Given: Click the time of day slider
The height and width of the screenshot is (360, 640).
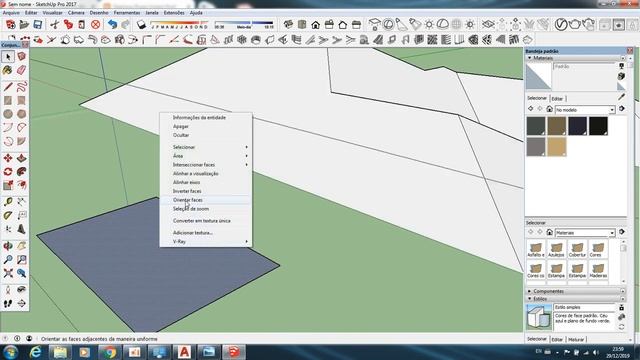Looking at the screenshot, I should [244, 24].
